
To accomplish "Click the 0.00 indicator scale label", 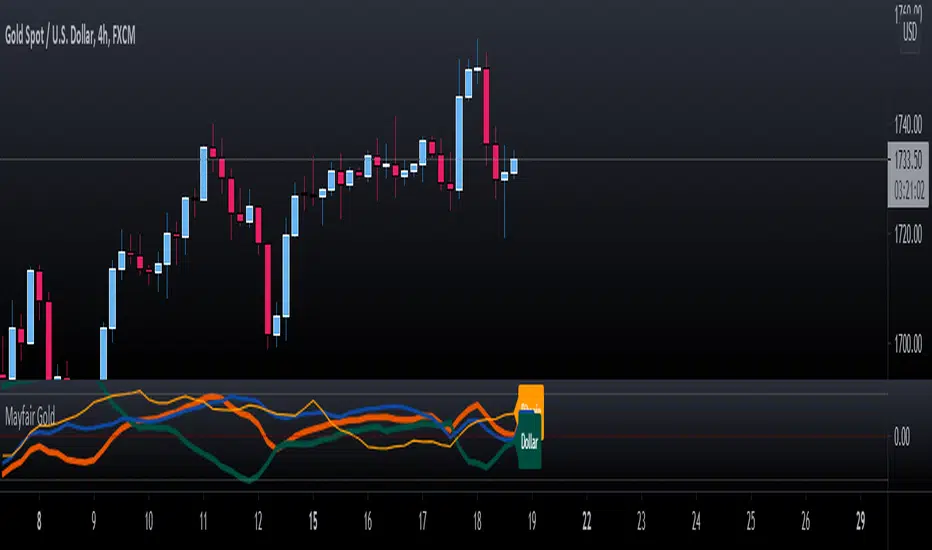I will (902, 437).
